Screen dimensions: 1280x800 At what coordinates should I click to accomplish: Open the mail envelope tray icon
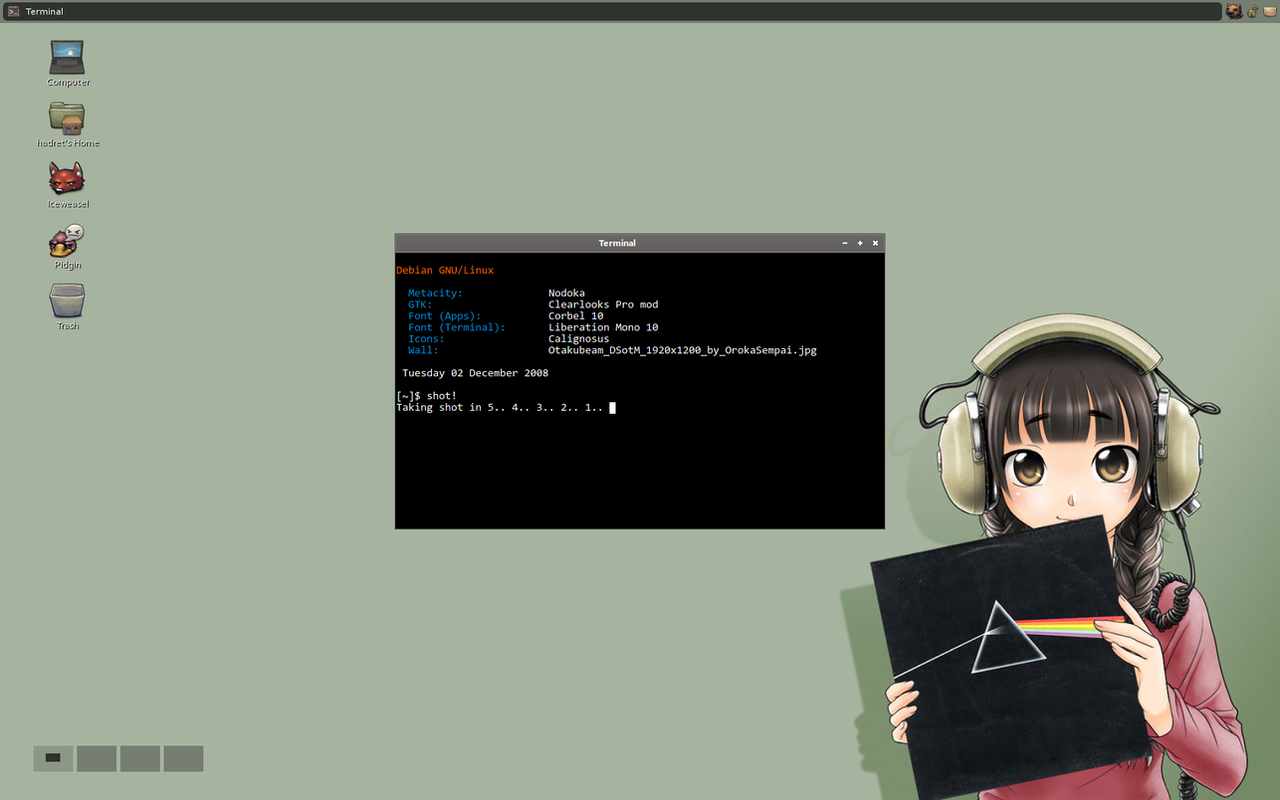(x=1269, y=11)
